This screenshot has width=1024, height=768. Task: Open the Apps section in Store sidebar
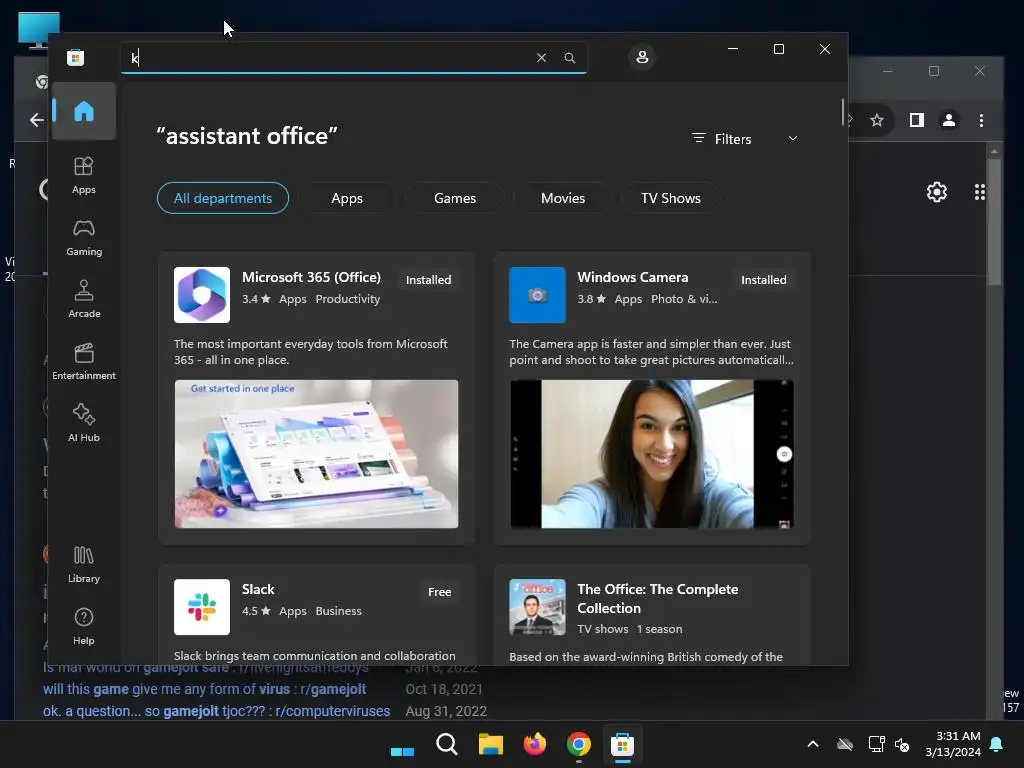84,175
